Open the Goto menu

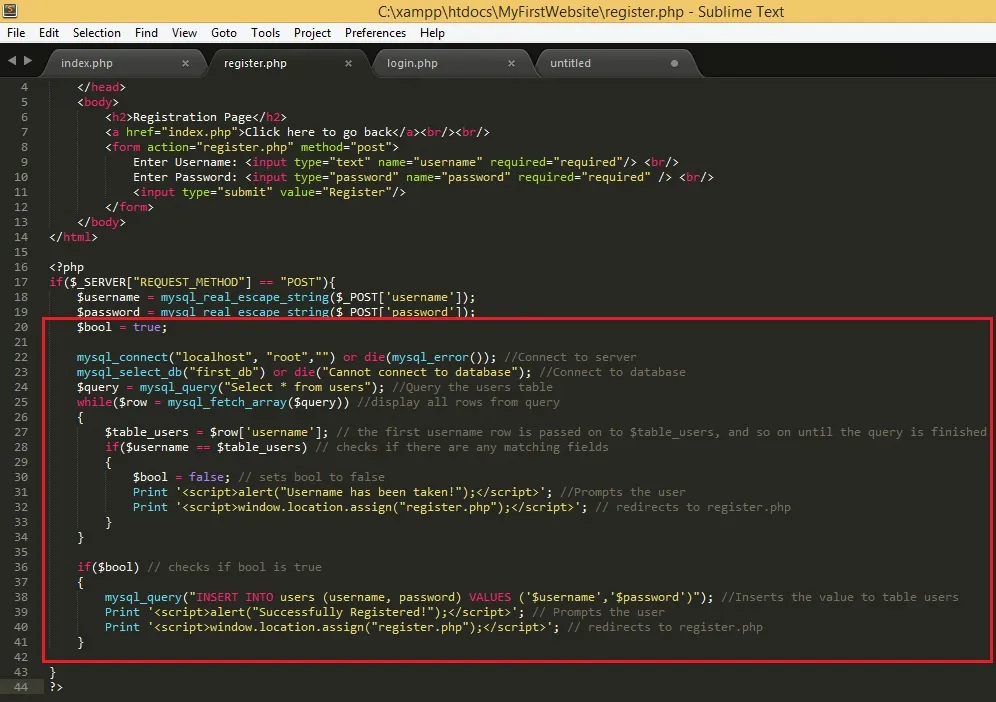click(224, 33)
